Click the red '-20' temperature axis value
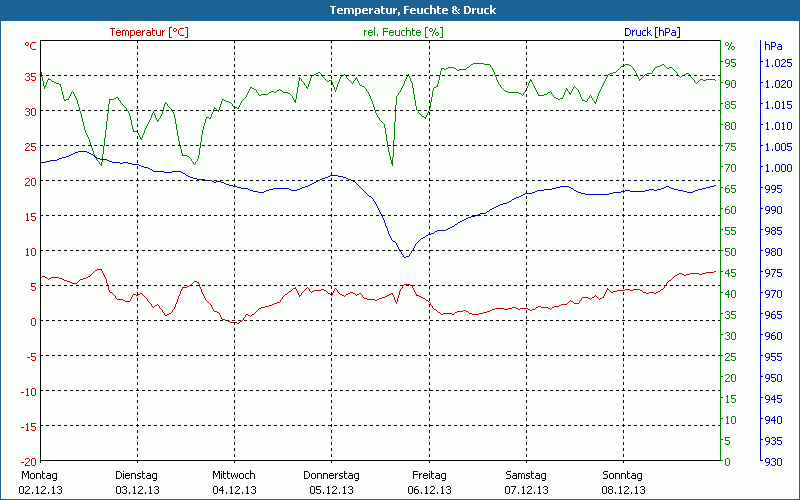The image size is (800, 500). [29, 462]
